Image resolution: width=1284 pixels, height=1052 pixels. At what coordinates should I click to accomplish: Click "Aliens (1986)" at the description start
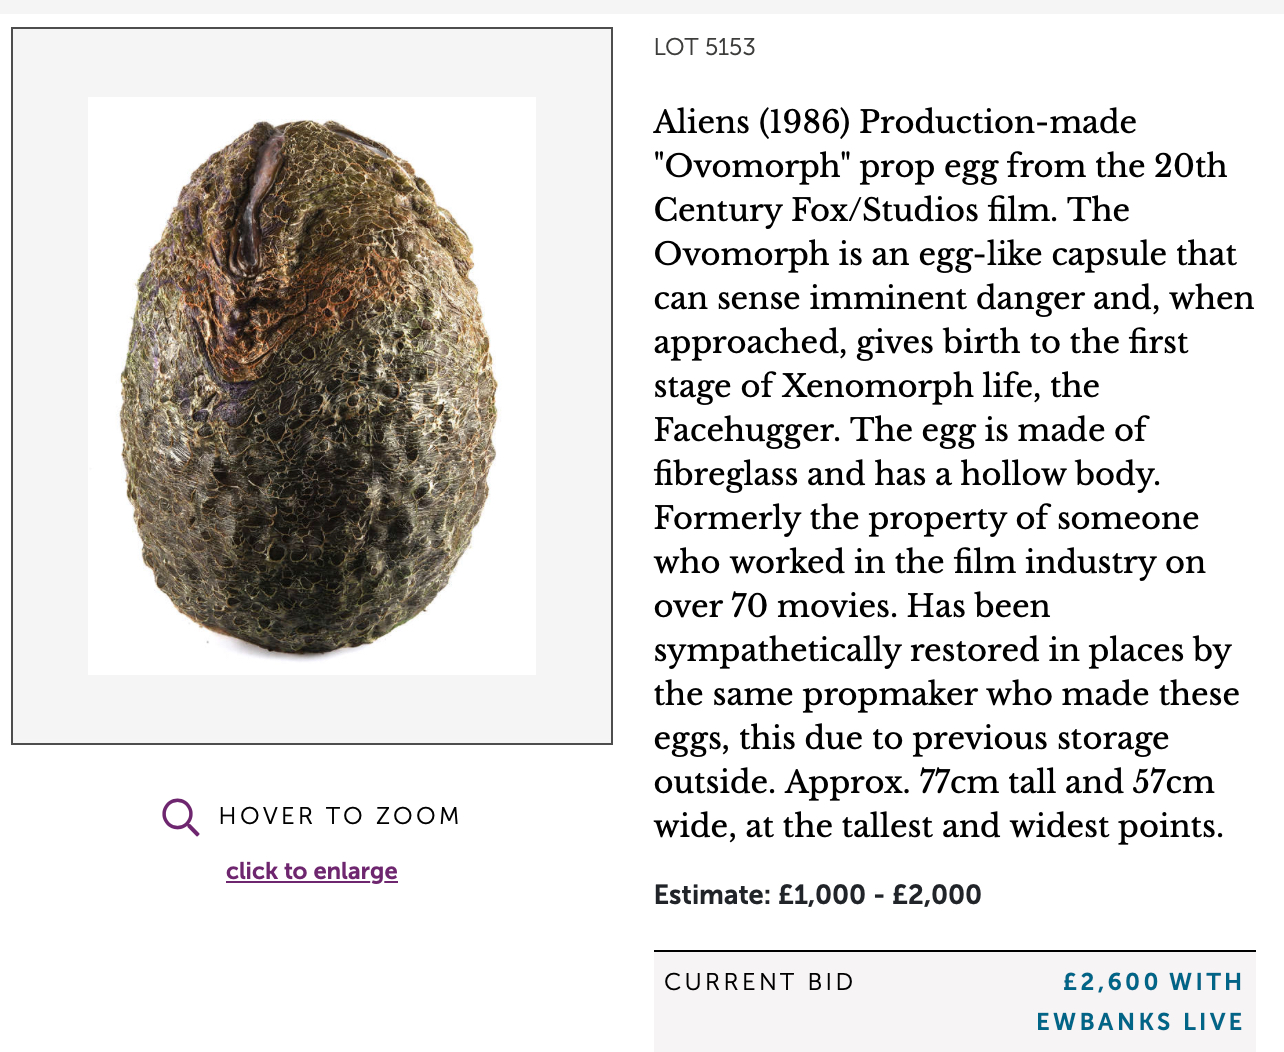pos(751,122)
